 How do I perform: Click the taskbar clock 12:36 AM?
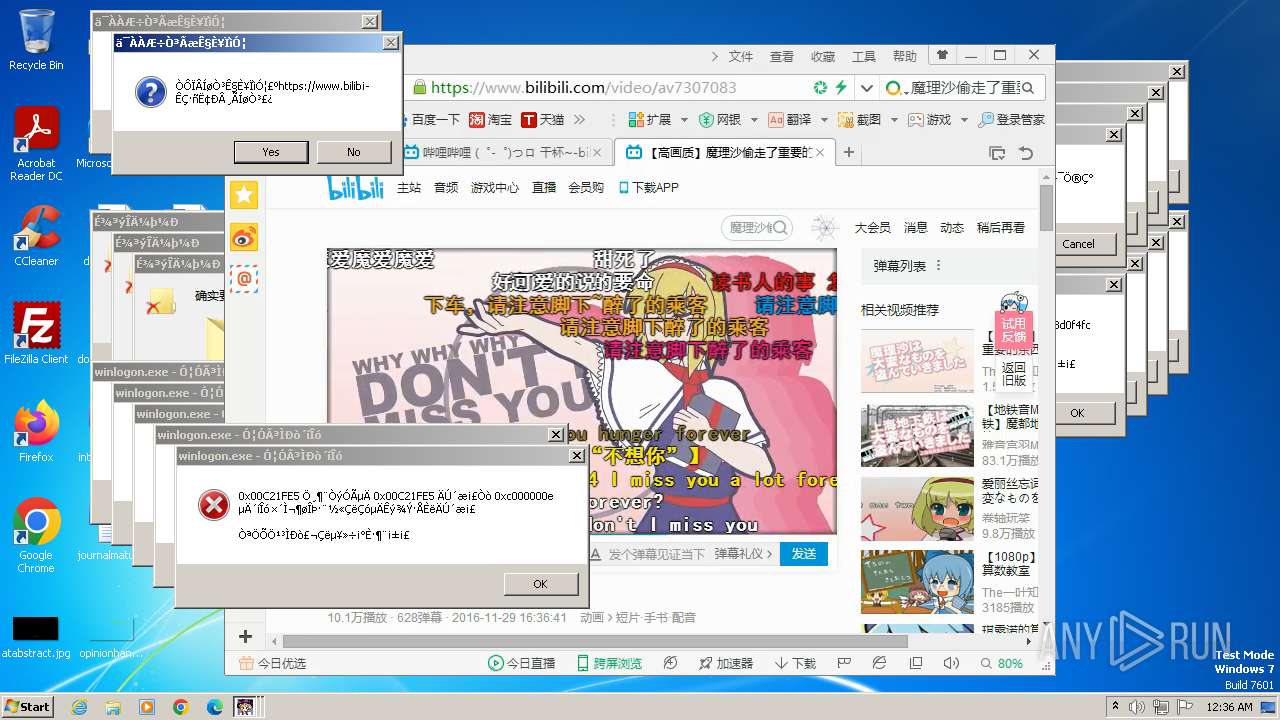(1229, 707)
